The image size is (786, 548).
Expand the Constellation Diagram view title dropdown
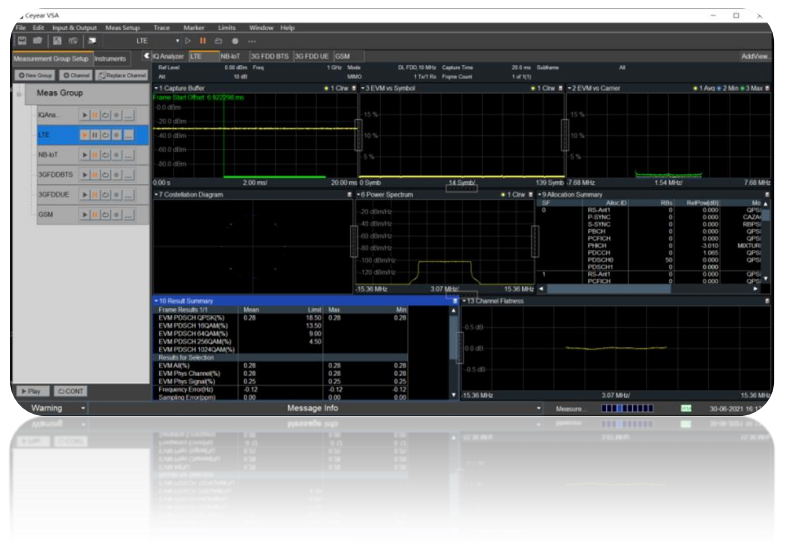point(156,195)
